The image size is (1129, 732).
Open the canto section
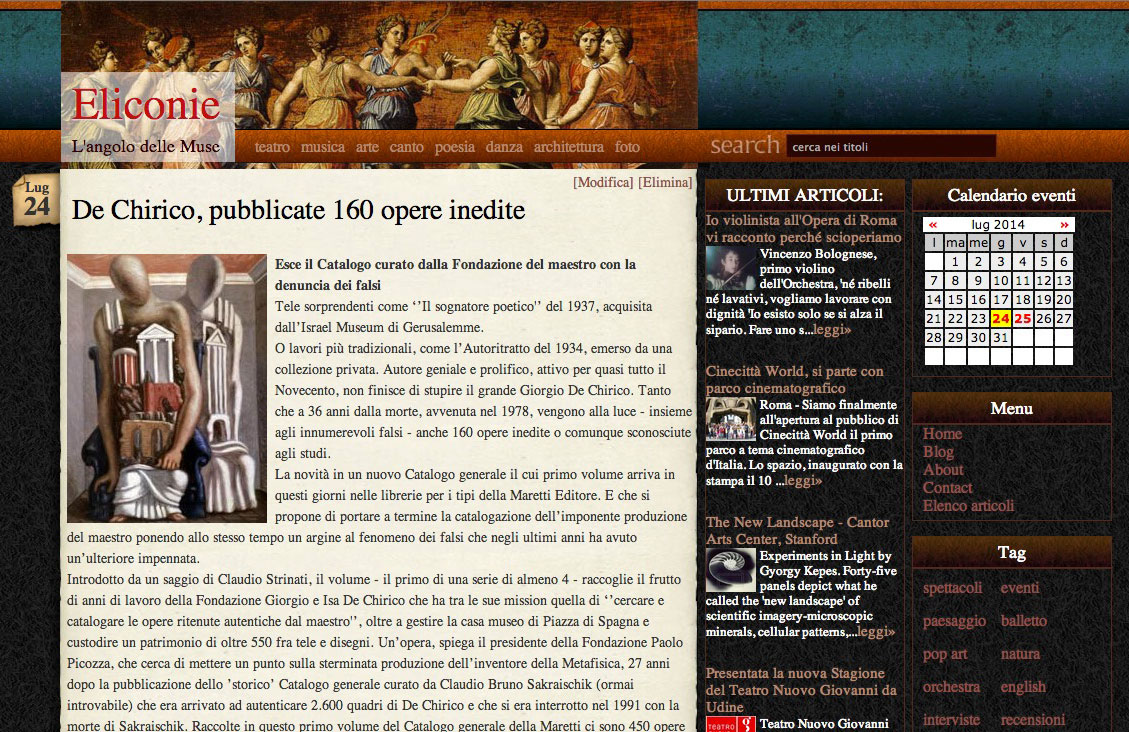(x=407, y=147)
